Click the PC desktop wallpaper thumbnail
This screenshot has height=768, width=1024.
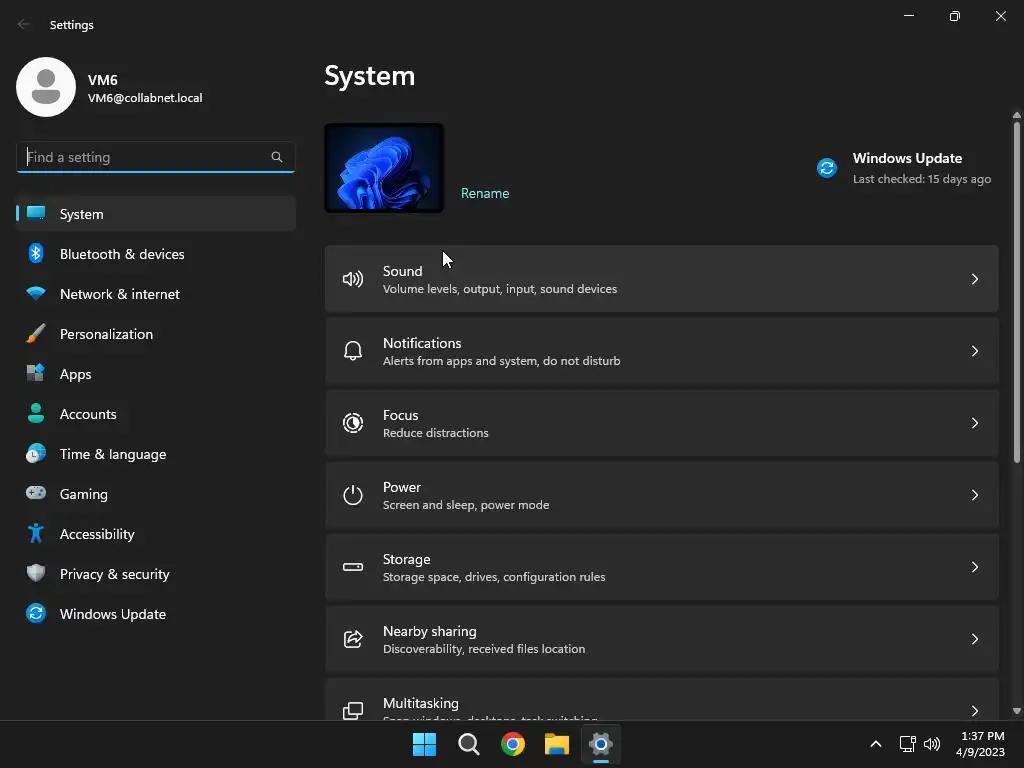(x=384, y=168)
